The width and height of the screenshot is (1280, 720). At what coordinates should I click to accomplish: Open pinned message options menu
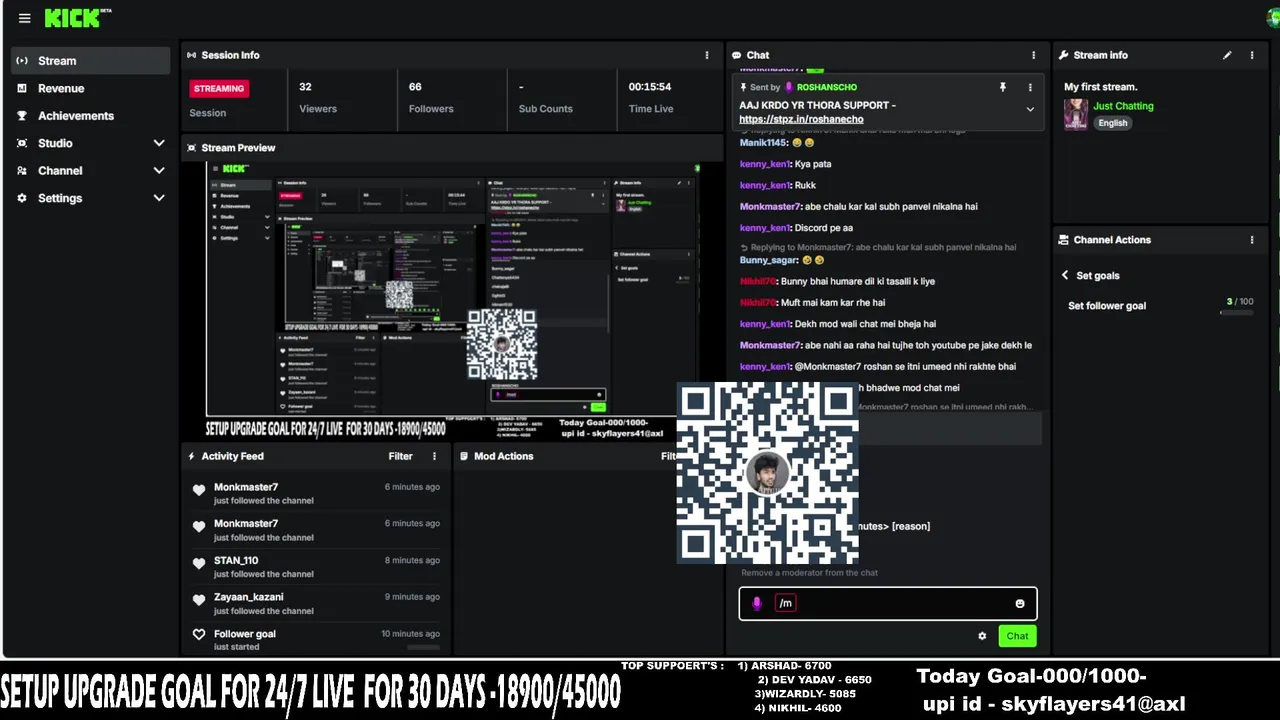[x=1030, y=87]
